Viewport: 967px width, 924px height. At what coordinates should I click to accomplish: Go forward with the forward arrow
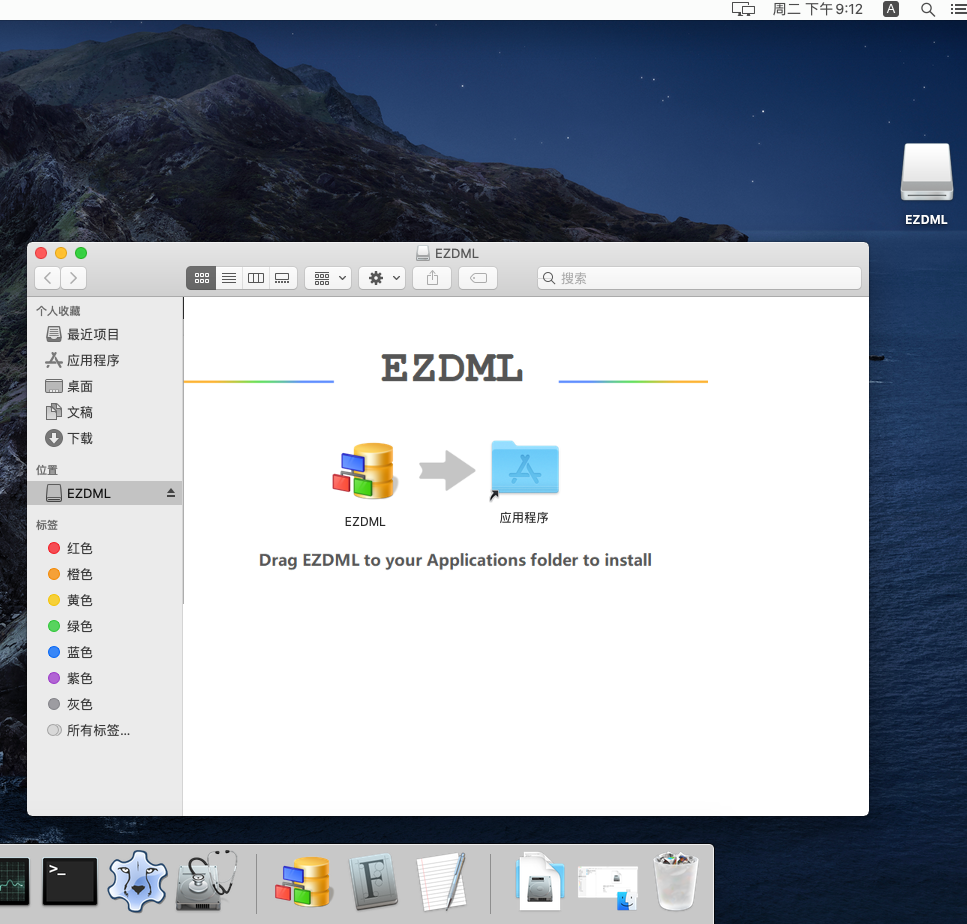click(x=73, y=278)
